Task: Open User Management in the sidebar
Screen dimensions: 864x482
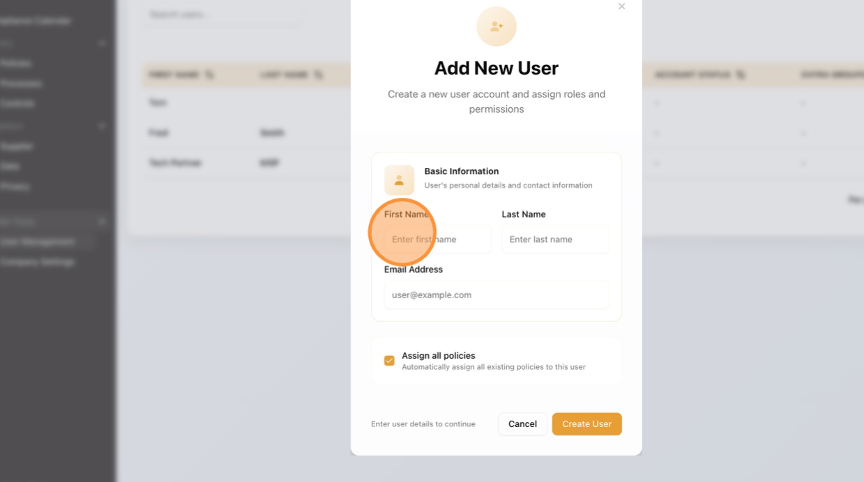Action: pos(38,241)
